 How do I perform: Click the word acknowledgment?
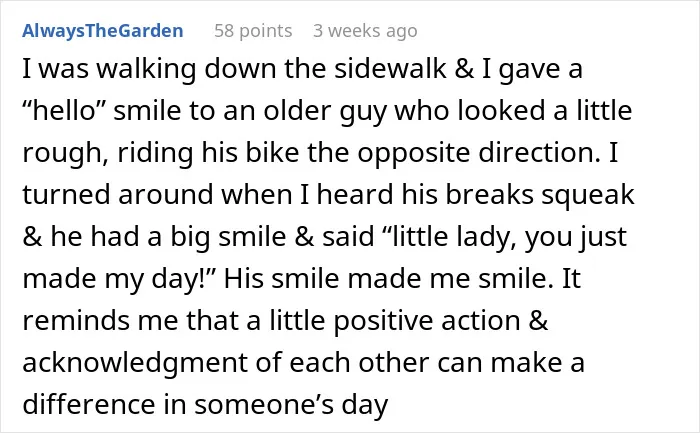pos(134,362)
